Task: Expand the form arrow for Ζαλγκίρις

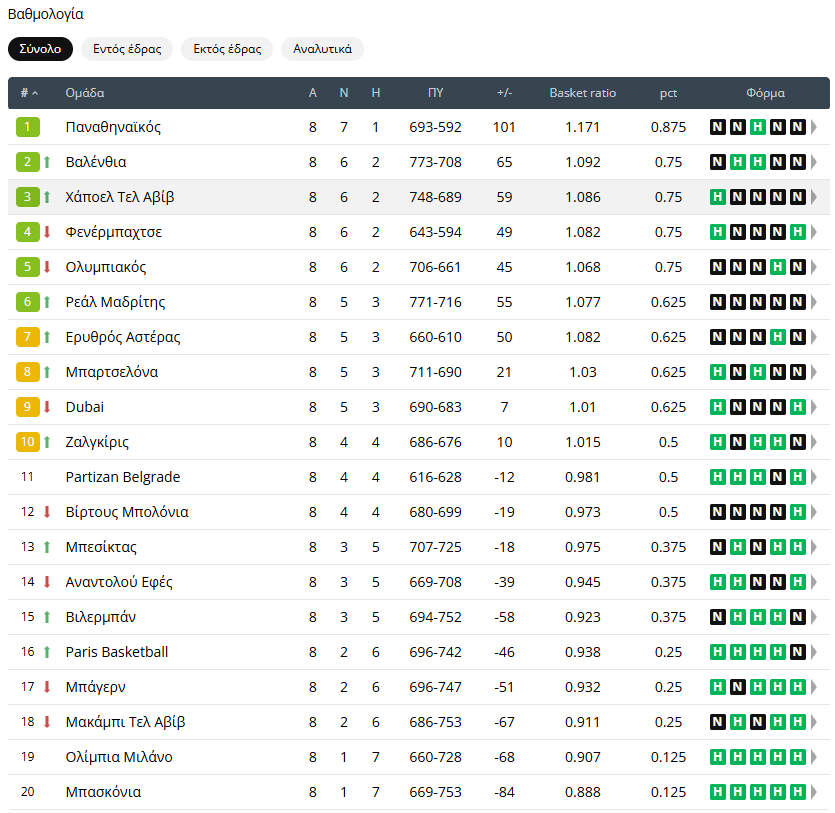Action: pyautogui.click(x=814, y=442)
